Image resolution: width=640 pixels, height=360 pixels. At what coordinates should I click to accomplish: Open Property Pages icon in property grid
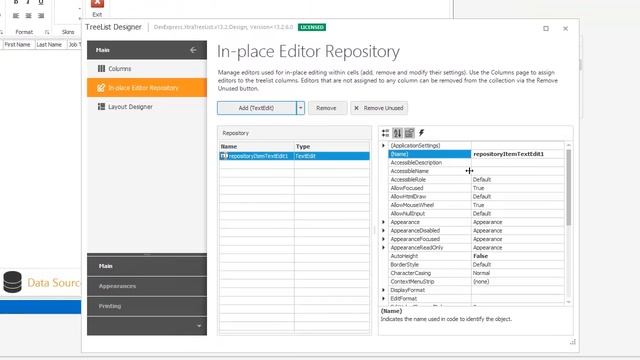pyautogui.click(x=409, y=133)
